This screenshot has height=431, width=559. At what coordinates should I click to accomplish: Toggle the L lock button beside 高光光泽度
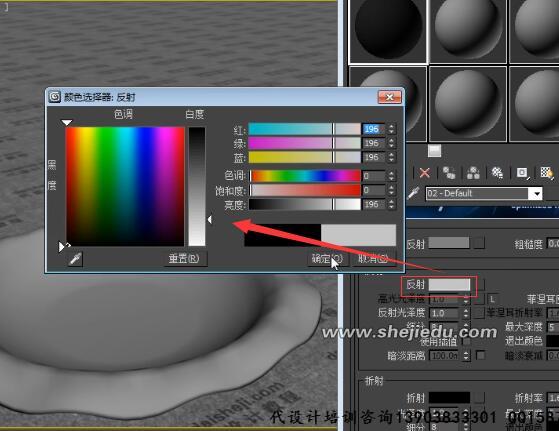click(x=492, y=299)
